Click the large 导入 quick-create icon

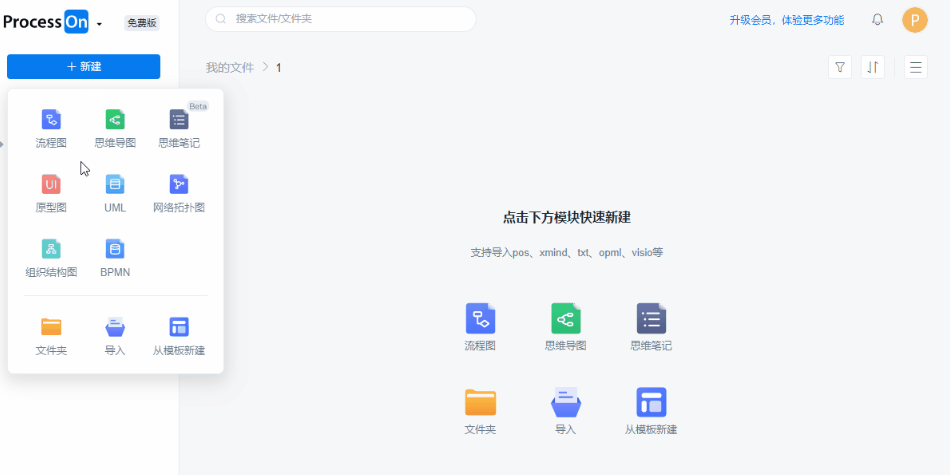(x=566, y=402)
